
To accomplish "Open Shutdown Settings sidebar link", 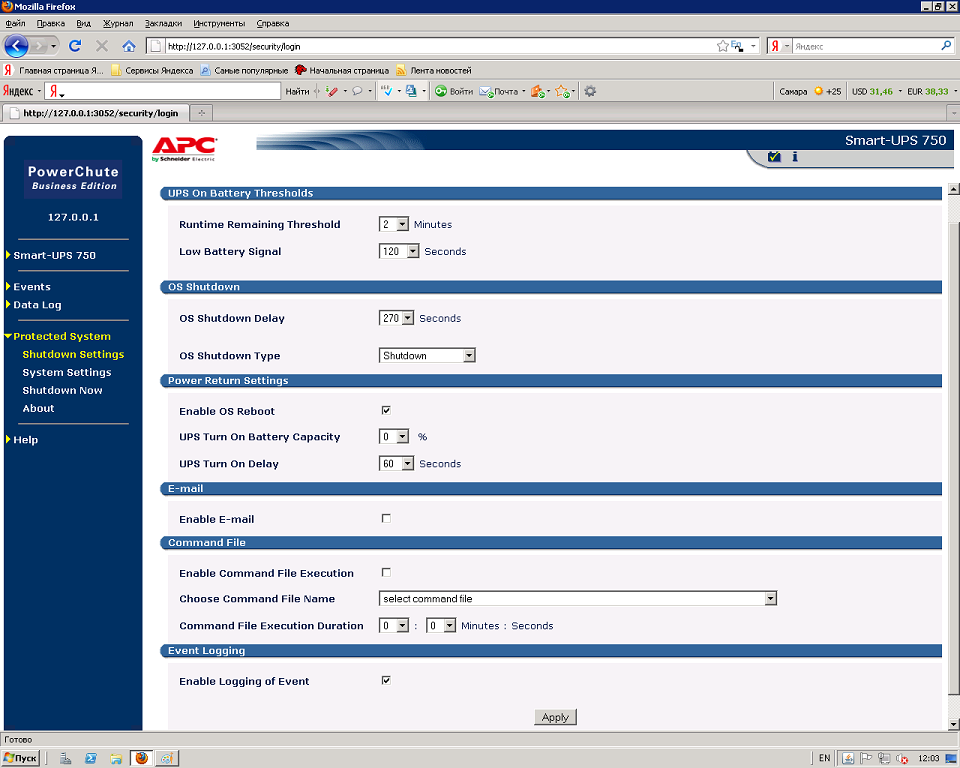I will coord(73,354).
